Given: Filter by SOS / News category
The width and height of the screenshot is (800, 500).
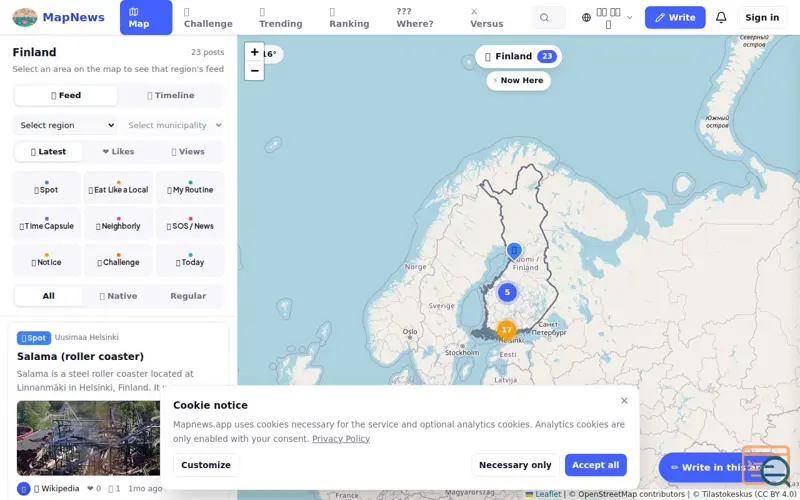Looking at the screenshot, I should pos(190,224).
